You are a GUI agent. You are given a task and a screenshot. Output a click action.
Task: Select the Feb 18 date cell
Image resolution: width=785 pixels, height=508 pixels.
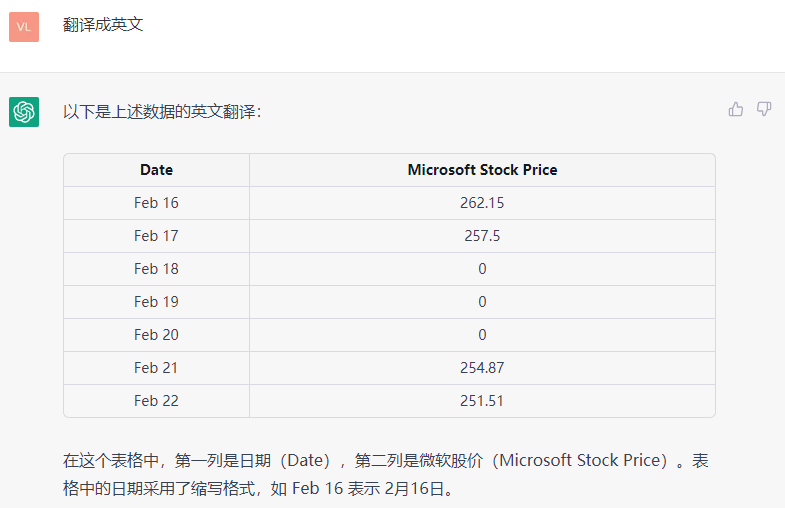[x=156, y=269]
